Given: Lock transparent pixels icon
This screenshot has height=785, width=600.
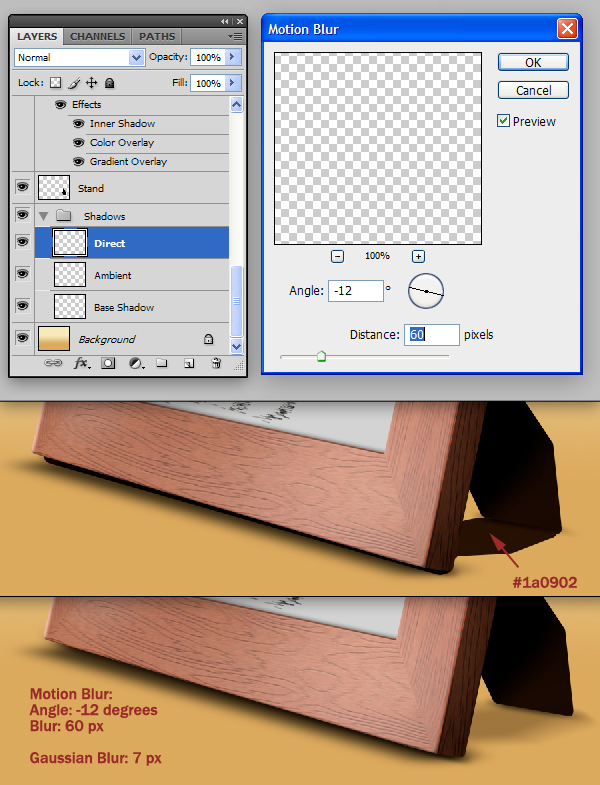Looking at the screenshot, I should pyautogui.click(x=55, y=83).
